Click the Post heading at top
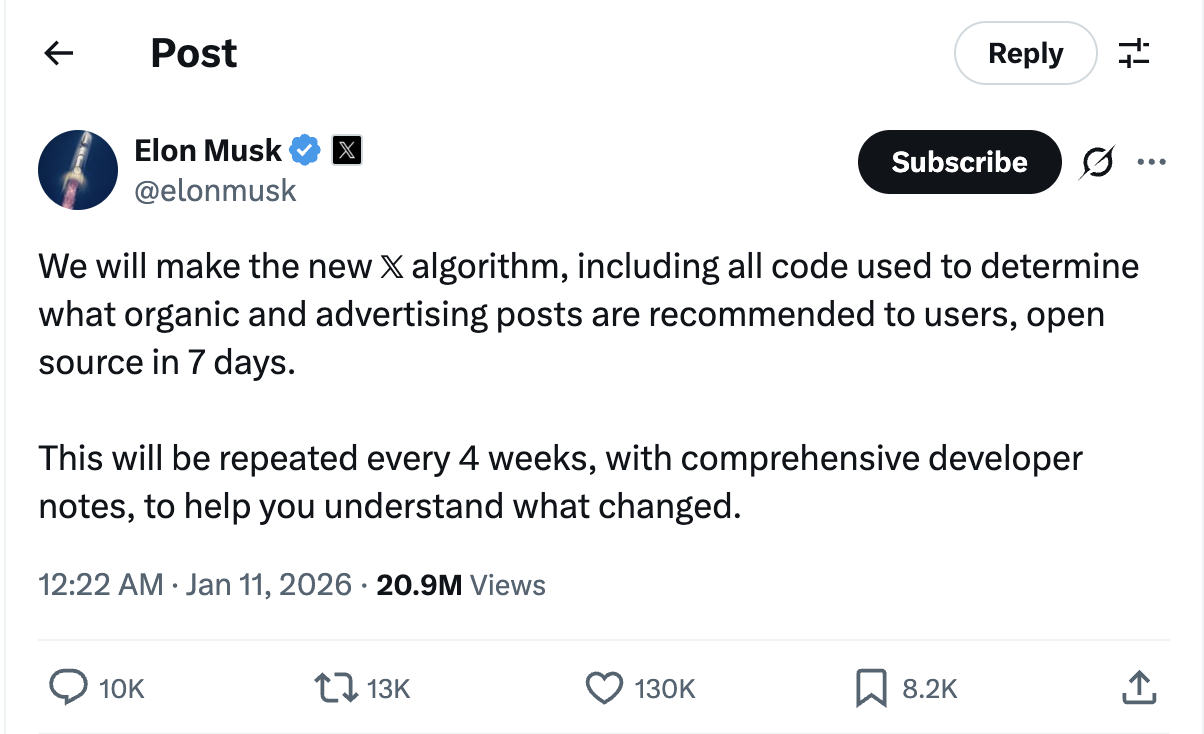 (194, 53)
